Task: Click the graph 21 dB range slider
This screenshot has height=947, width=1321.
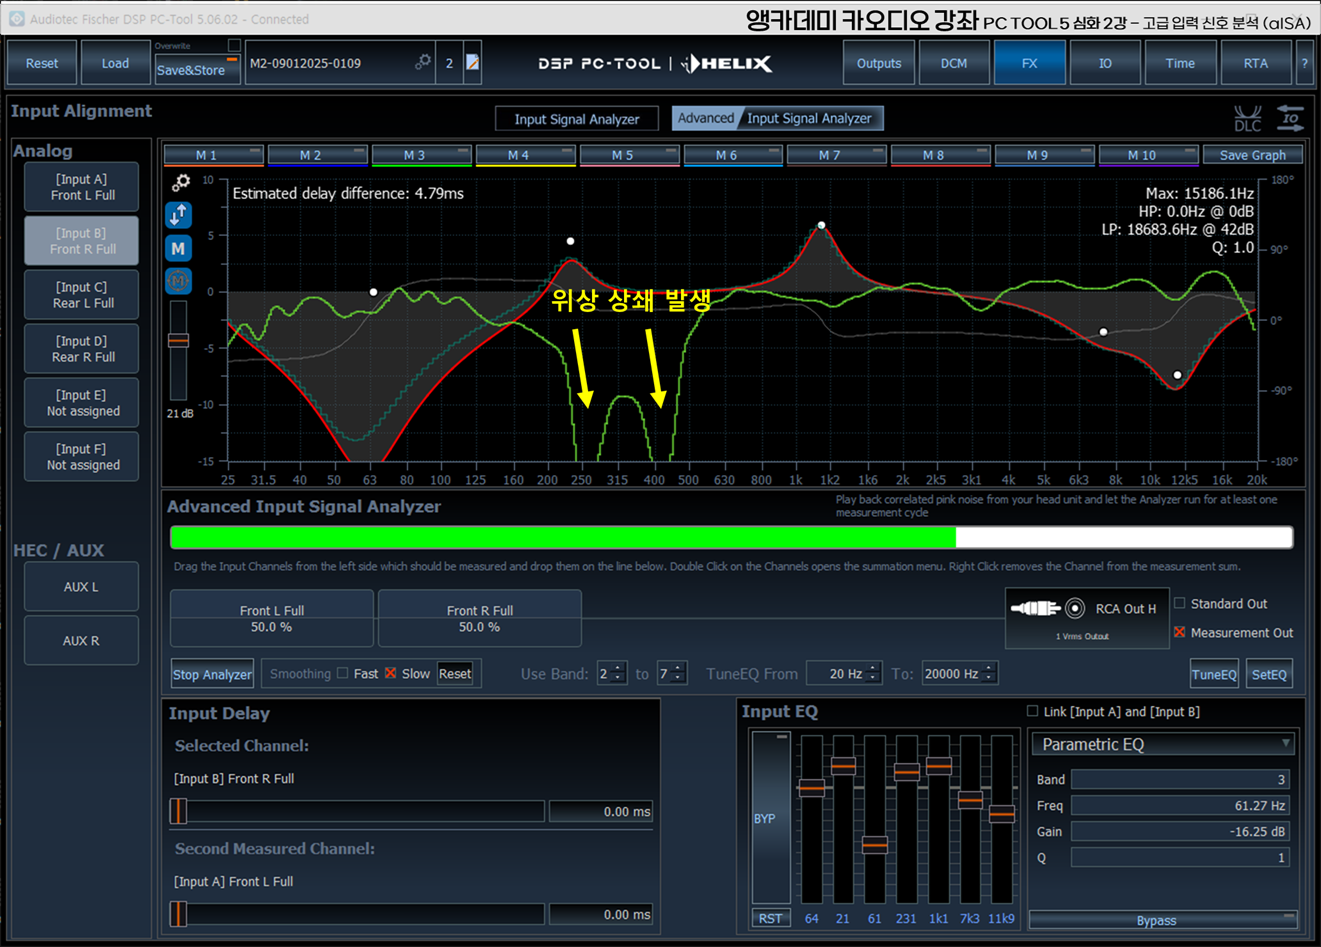Action: point(178,351)
